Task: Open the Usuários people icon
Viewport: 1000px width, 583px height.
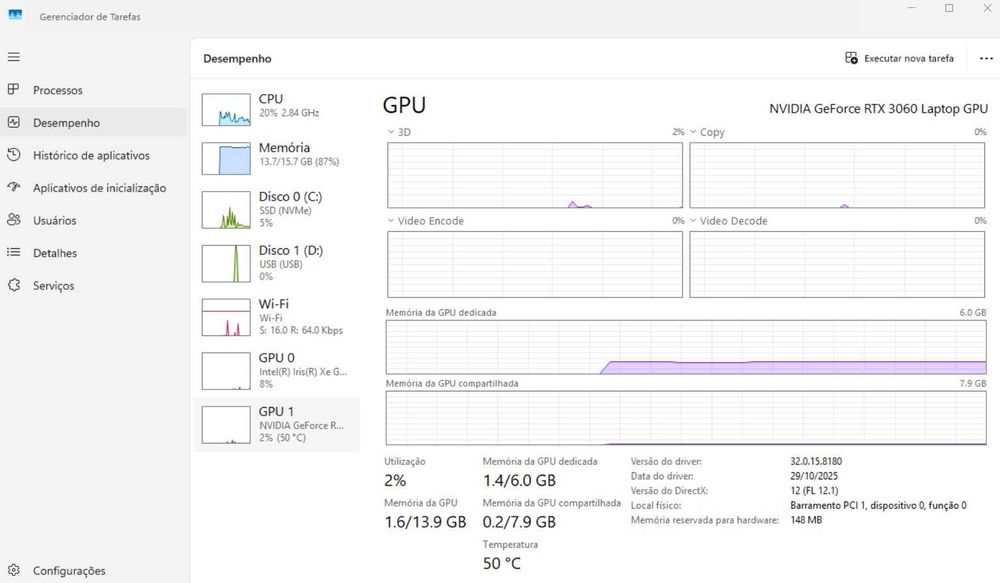Action: 13,219
